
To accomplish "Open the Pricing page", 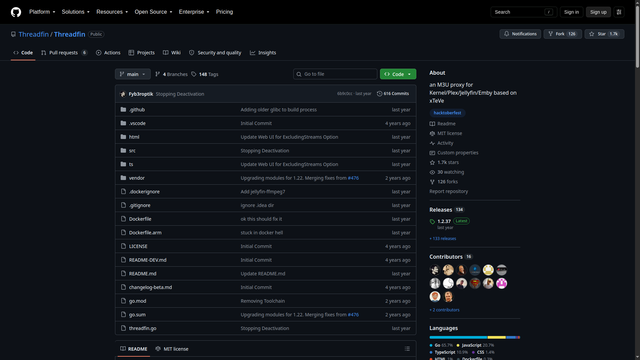I will [x=224, y=12].
